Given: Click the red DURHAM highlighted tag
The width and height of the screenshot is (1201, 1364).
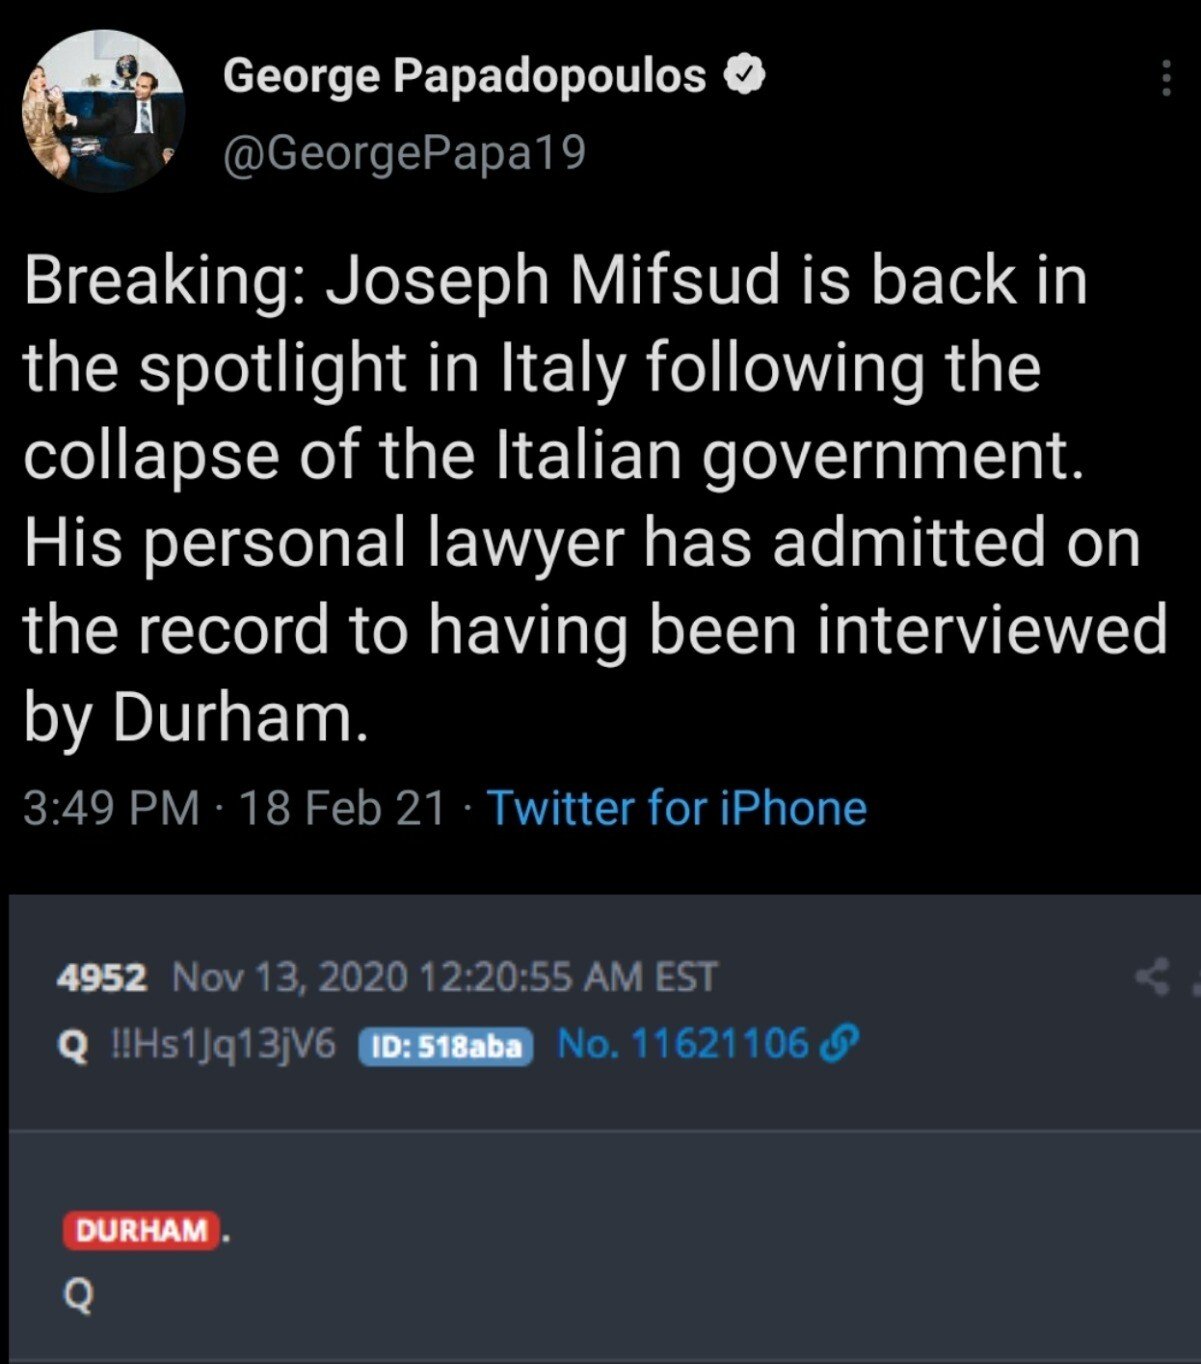Looking at the screenshot, I should [142, 1230].
